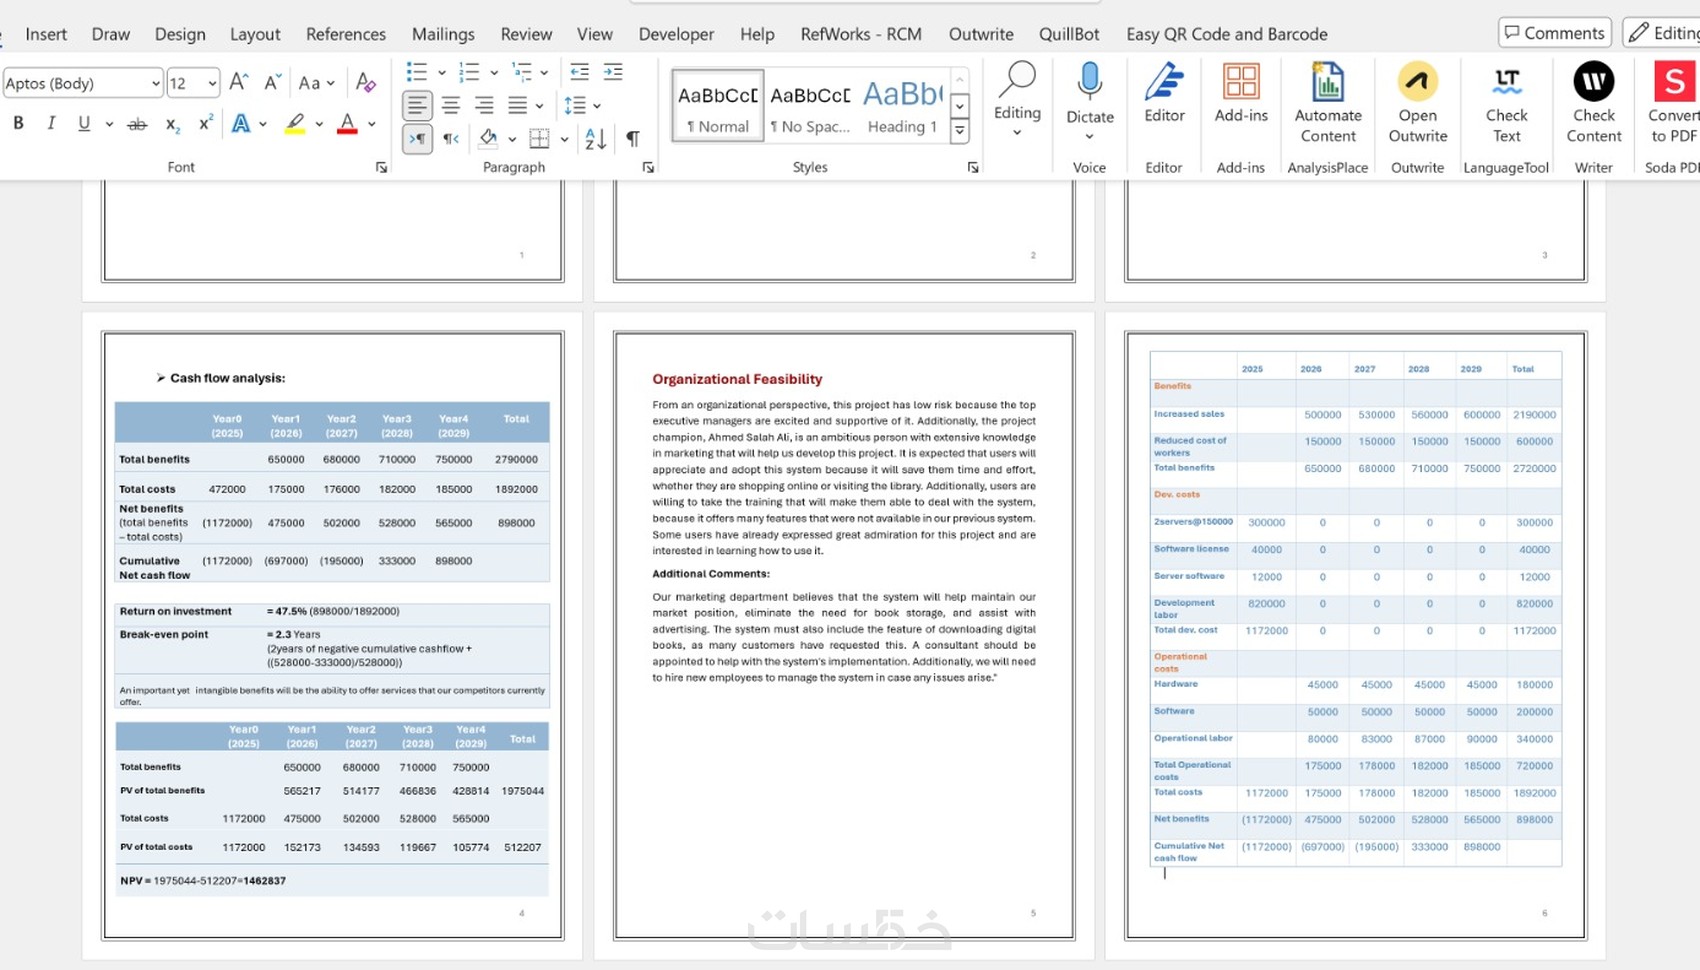Expand highlight color dropdown arrow

click(x=319, y=125)
